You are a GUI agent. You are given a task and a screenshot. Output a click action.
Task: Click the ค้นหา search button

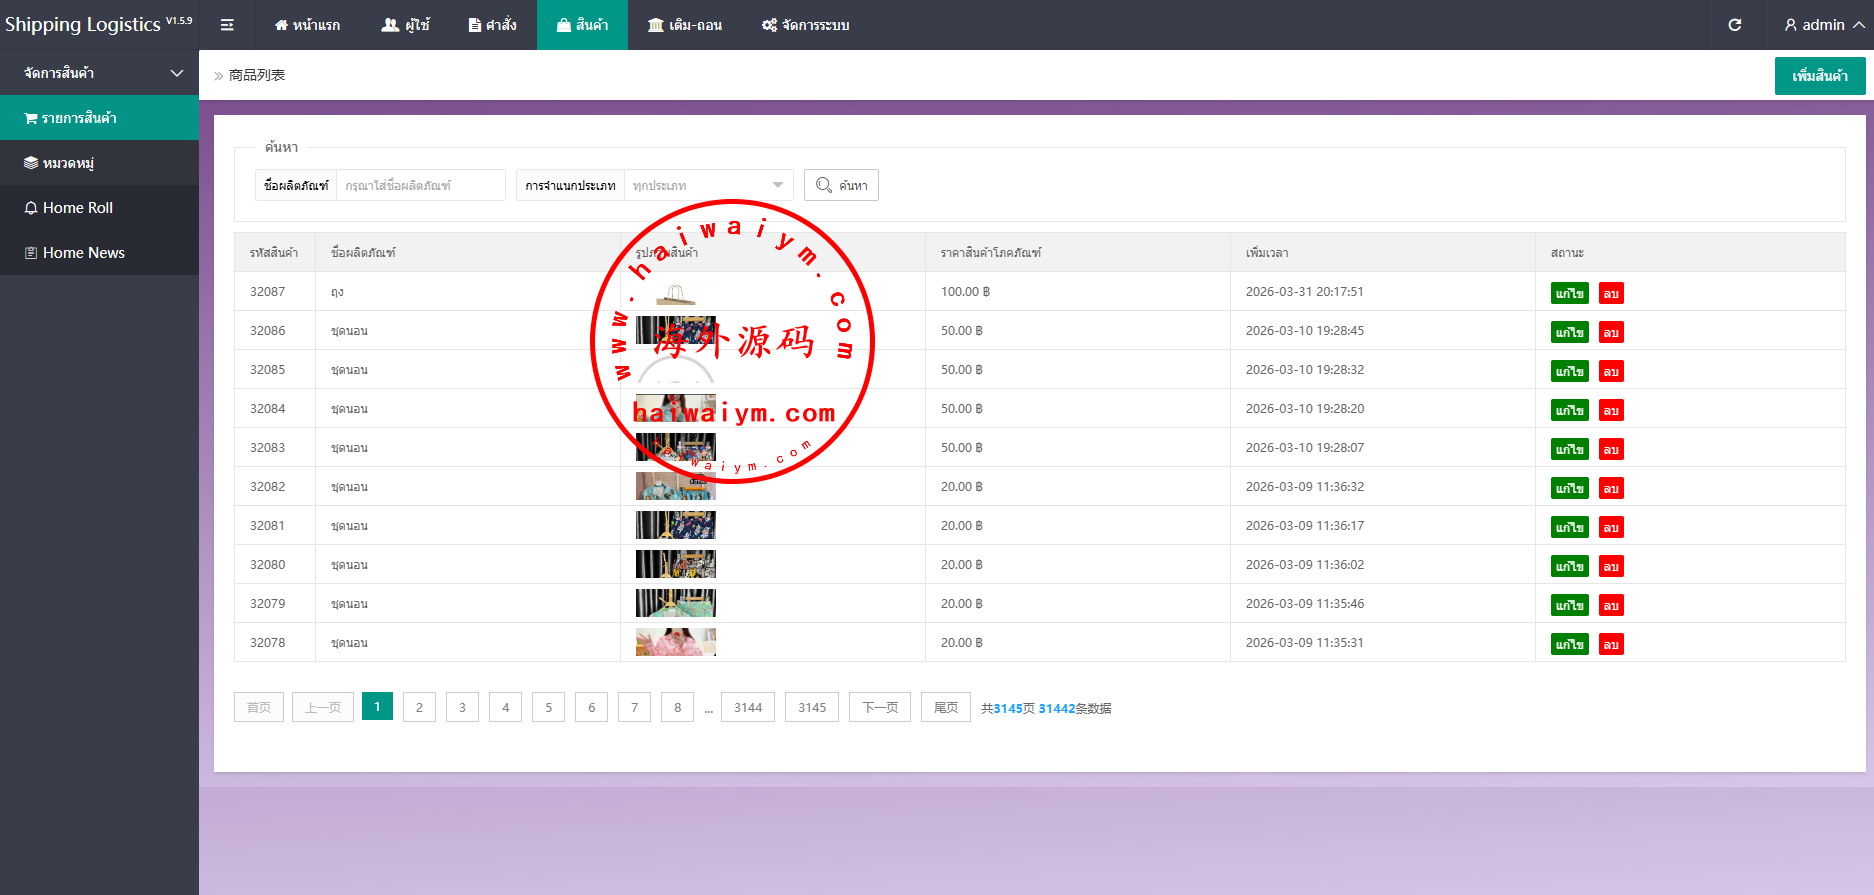click(841, 185)
